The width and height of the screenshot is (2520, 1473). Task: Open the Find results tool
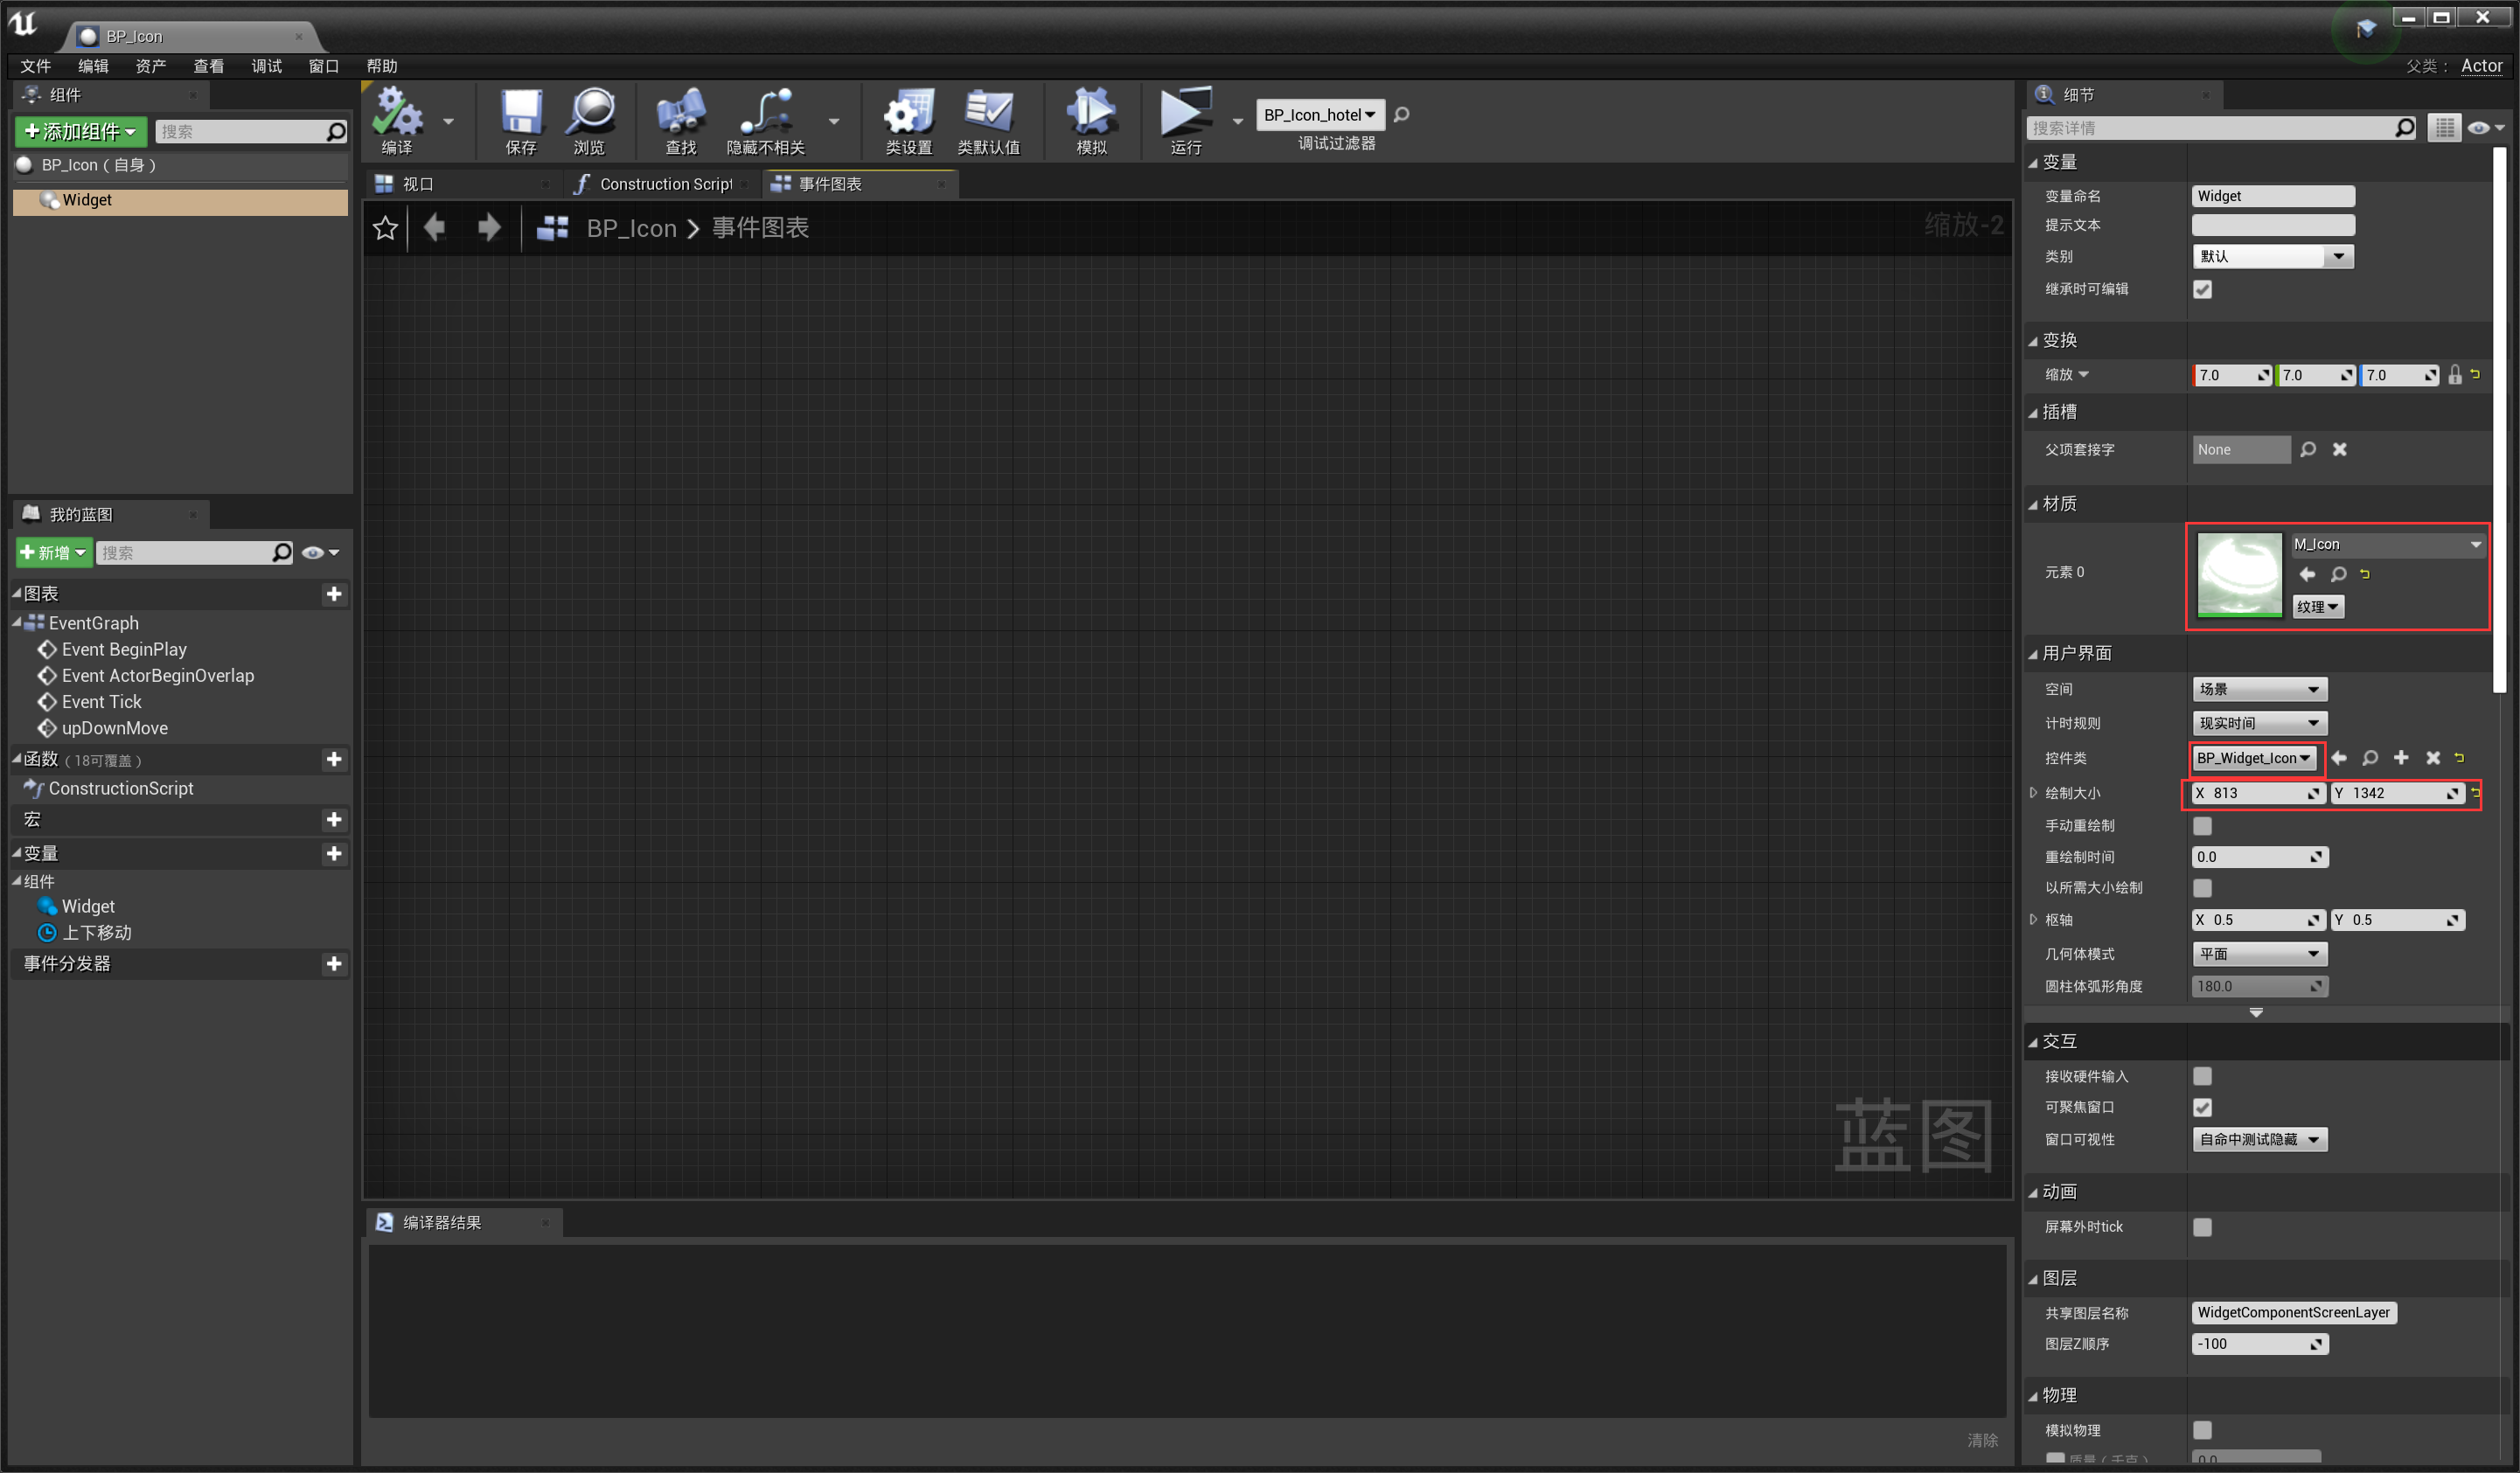coord(681,120)
